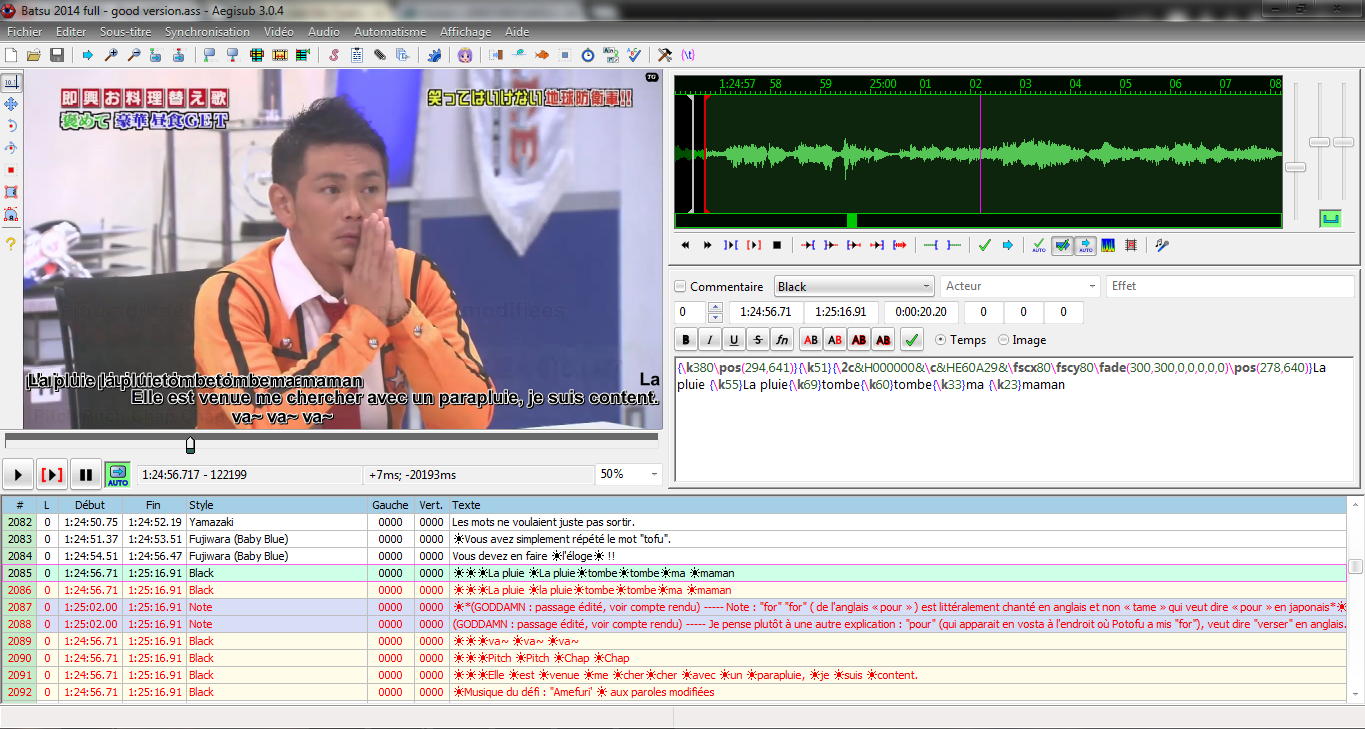Toggle video AUTO scroll button beside pause
The width and height of the screenshot is (1365, 729).
tap(118, 474)
